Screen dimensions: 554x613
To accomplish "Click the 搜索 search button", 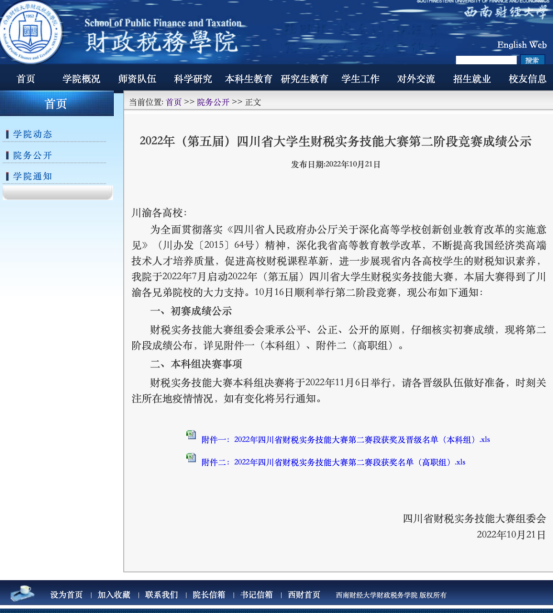I will [532, 60].
